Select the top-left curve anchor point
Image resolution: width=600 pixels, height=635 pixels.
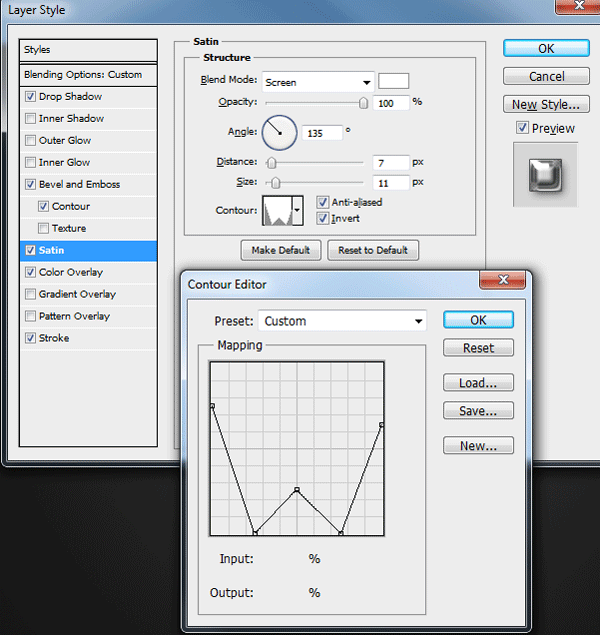(212, 405)
